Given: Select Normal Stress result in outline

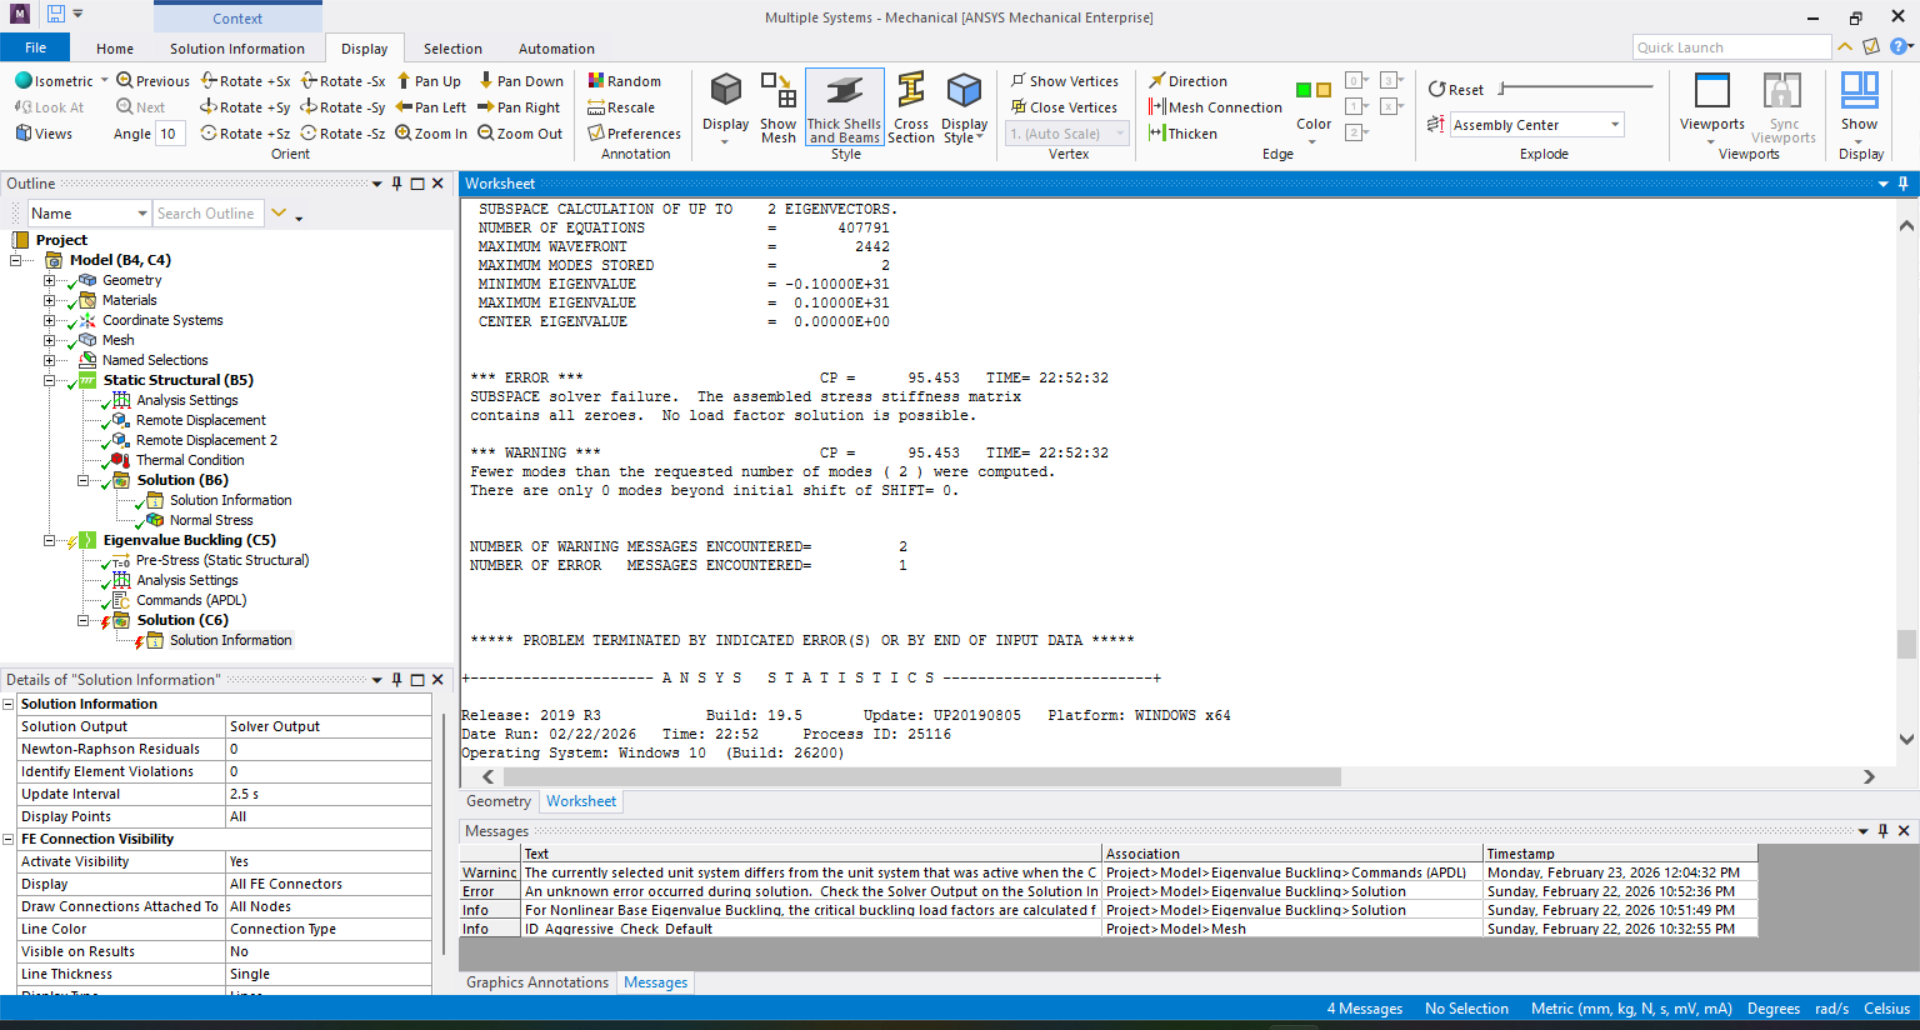Looking at the screenshot, I should point(210,520).
